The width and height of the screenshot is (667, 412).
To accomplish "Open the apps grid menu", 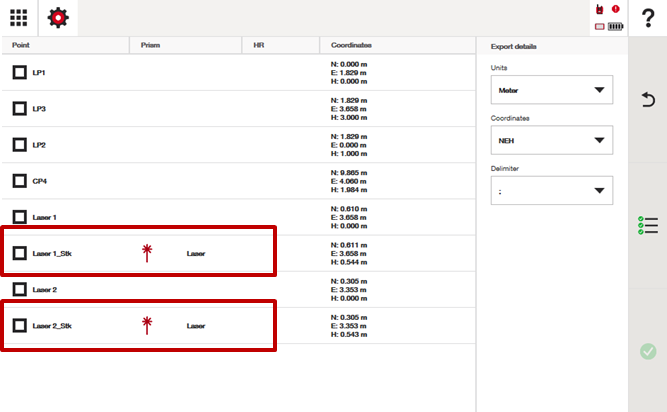I will pyautogui.click(x=18, y=17).
